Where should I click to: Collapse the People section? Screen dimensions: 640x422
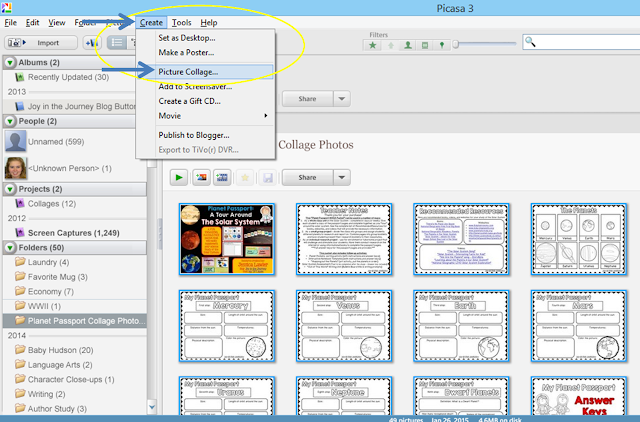[10, 121]
